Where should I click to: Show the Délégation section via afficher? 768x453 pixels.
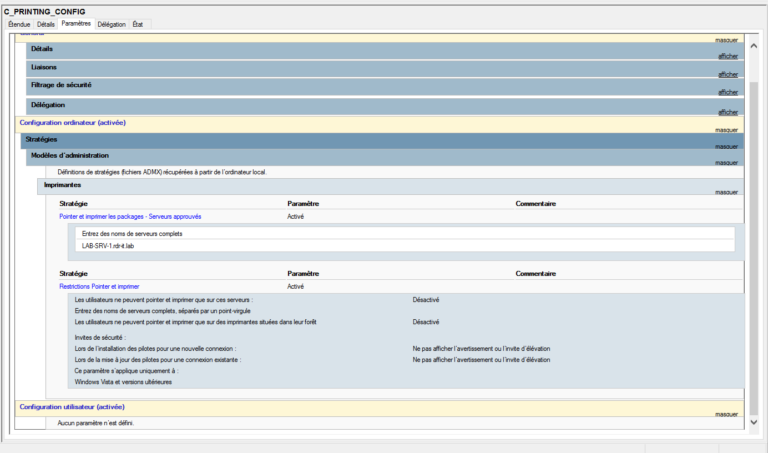coord(728,112)
